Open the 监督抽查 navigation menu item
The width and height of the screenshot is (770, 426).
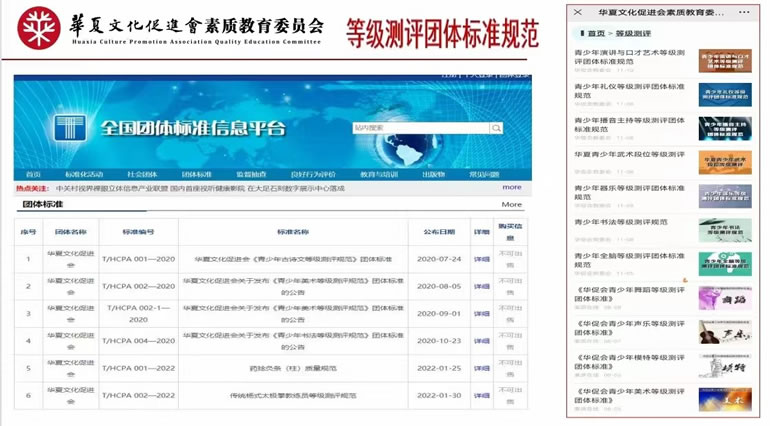coord(251,174)
